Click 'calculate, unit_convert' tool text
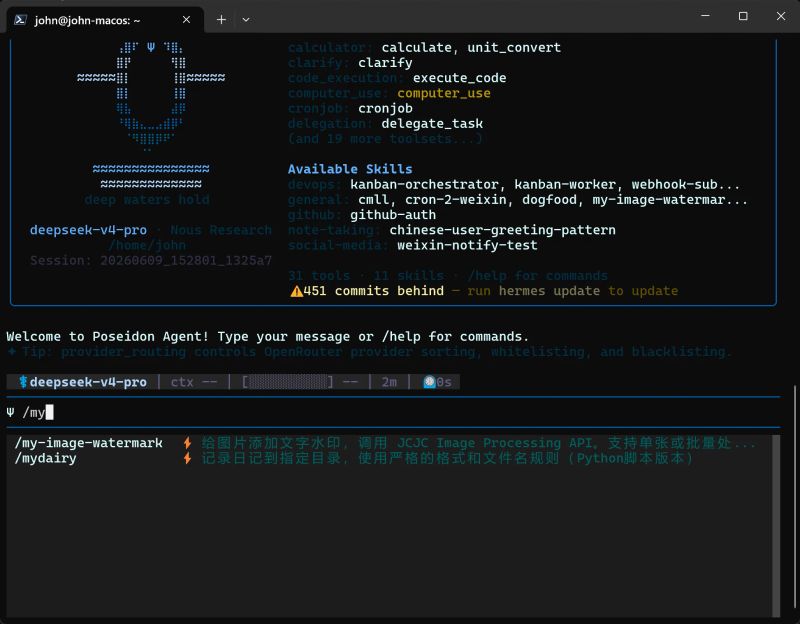The image size is (800, 624). pyautogui.click(x=471, y=47)
